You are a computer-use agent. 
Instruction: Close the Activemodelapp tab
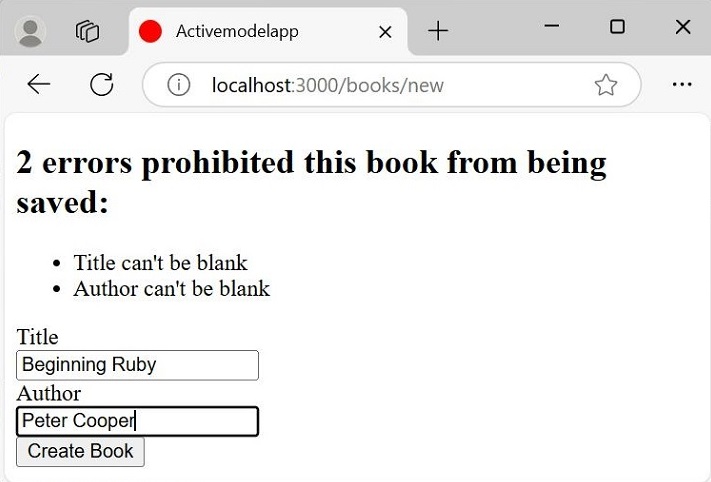click(x=385, y=32)
